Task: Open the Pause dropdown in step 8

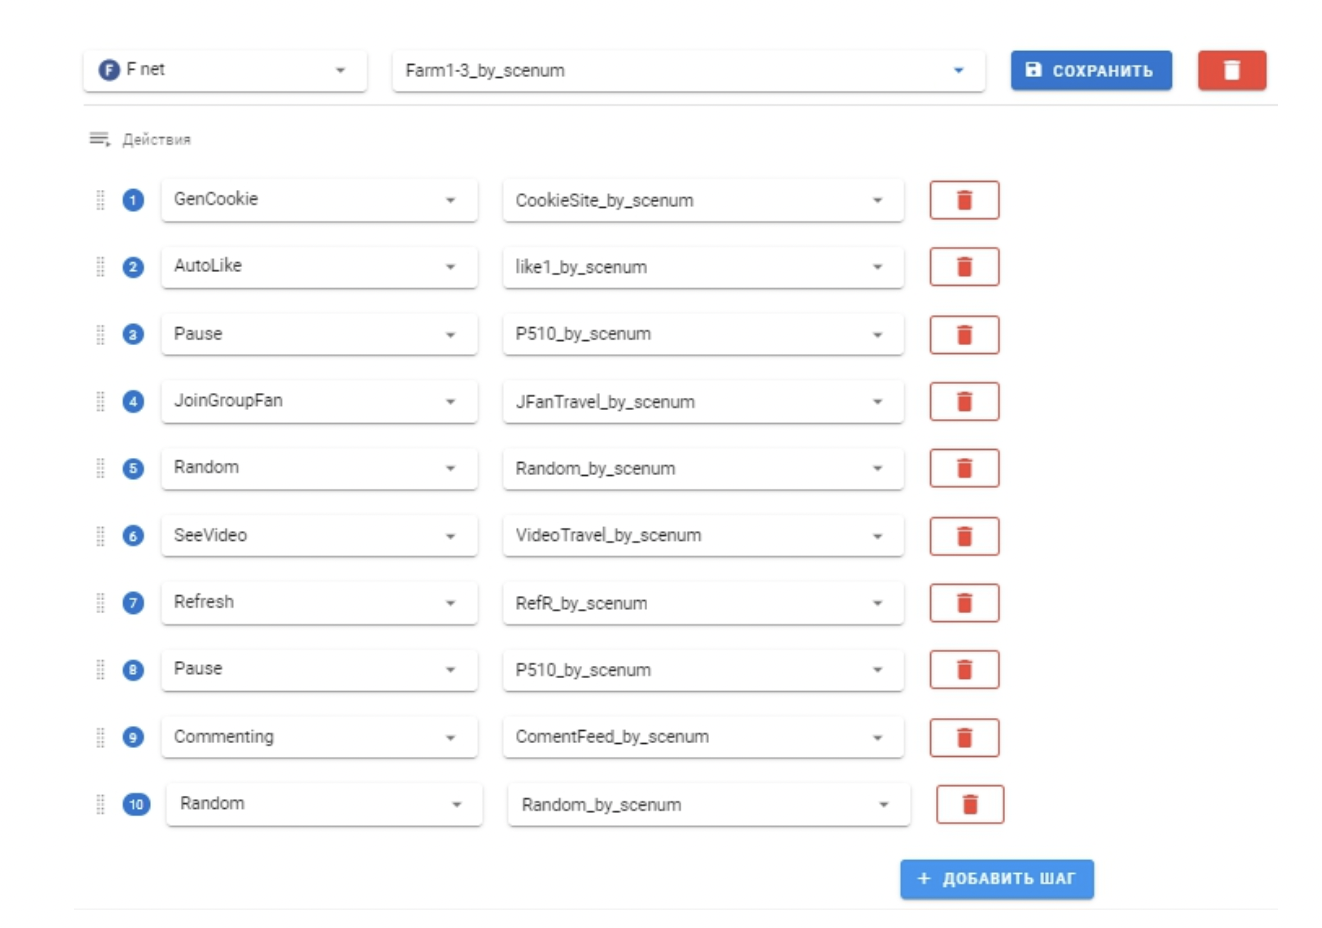Action: [x=319, y=670]
